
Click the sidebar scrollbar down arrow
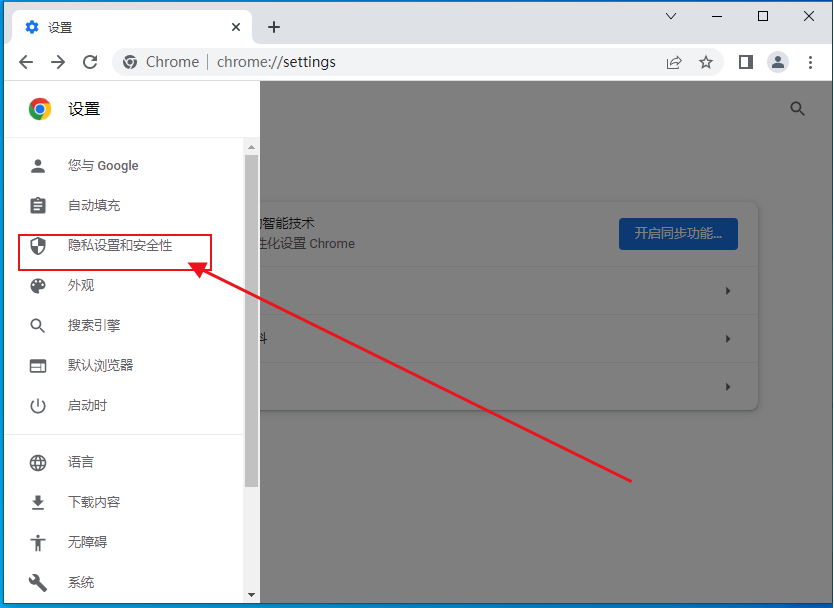[x=252, y=595]
